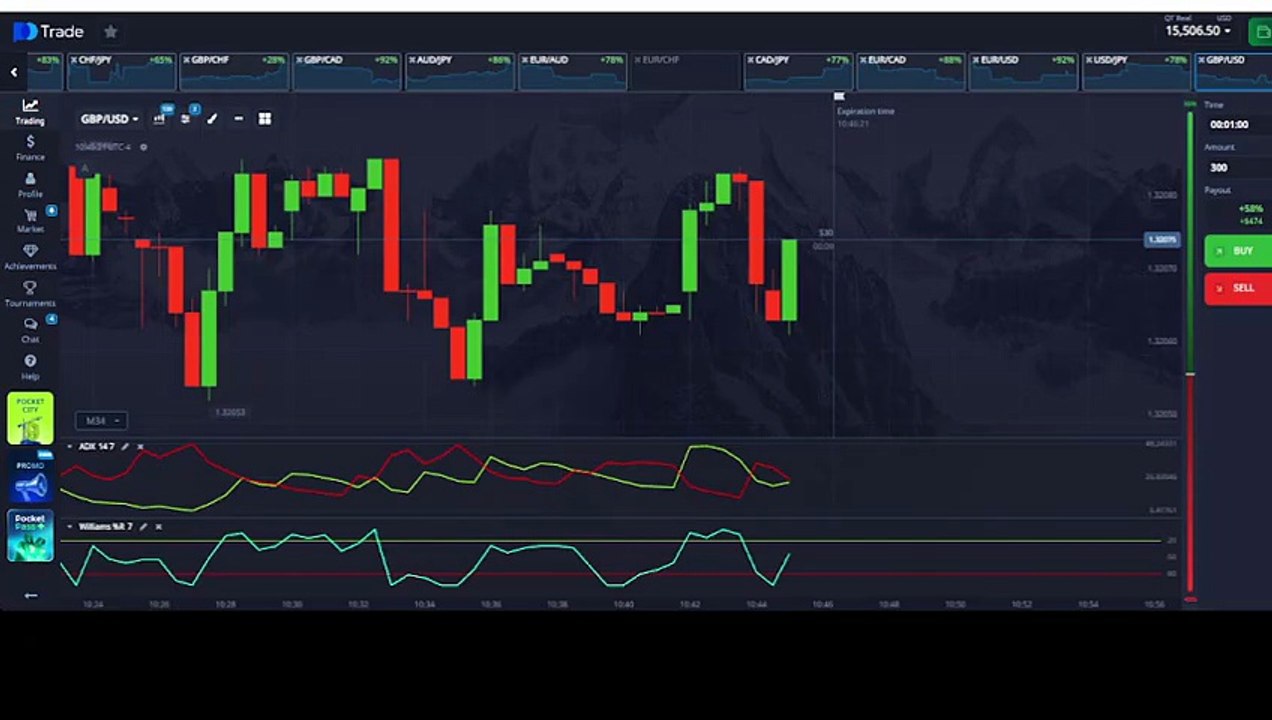The width and height of the screenshot is (1272, 720).
Task: Open the indicators list icon
Action: tap(185, 118)
